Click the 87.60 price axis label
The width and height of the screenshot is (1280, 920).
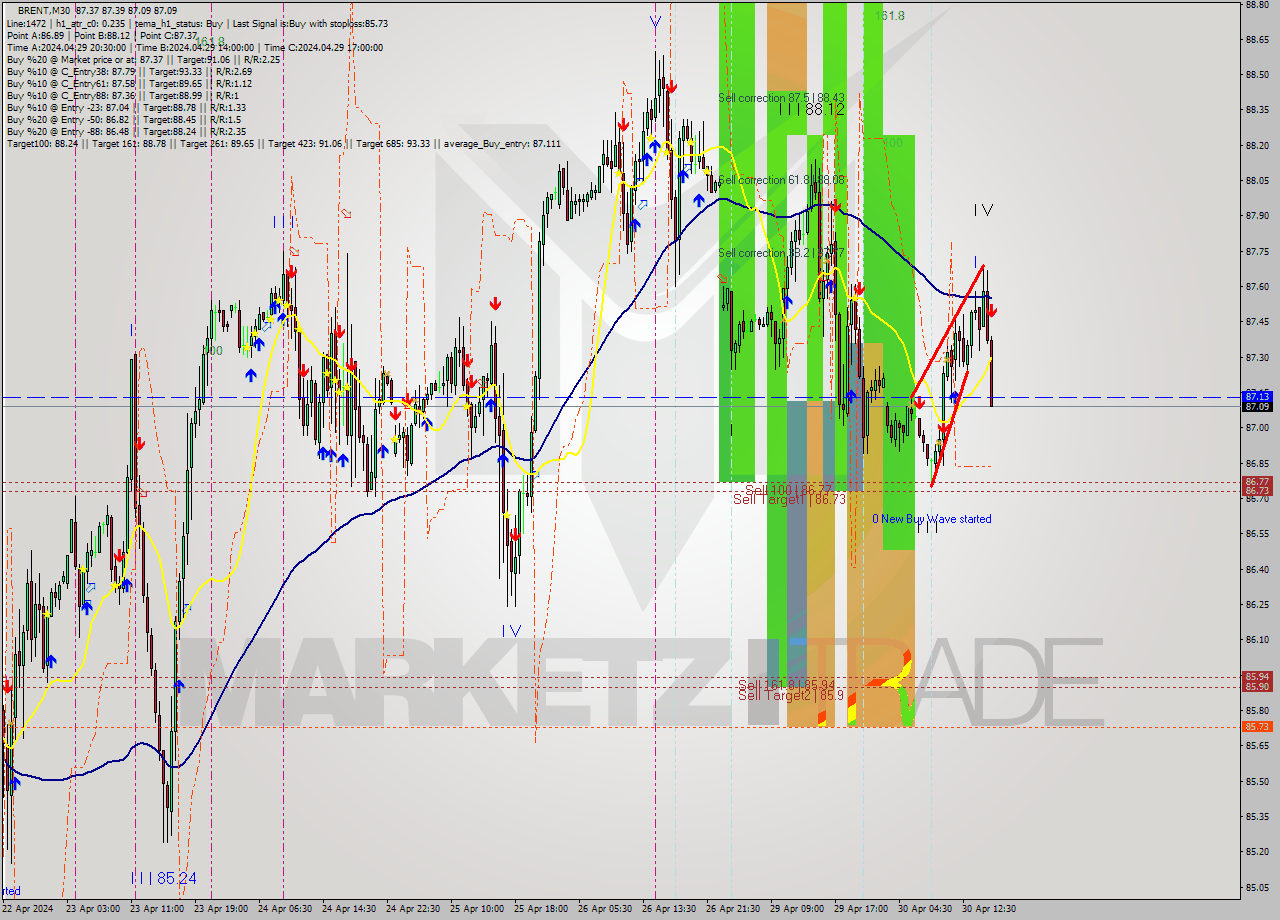tap(1257, 287)
